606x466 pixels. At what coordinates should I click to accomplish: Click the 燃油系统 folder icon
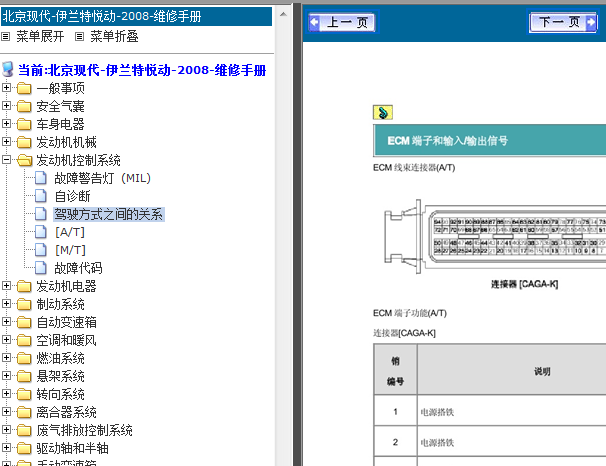[24, 358]
